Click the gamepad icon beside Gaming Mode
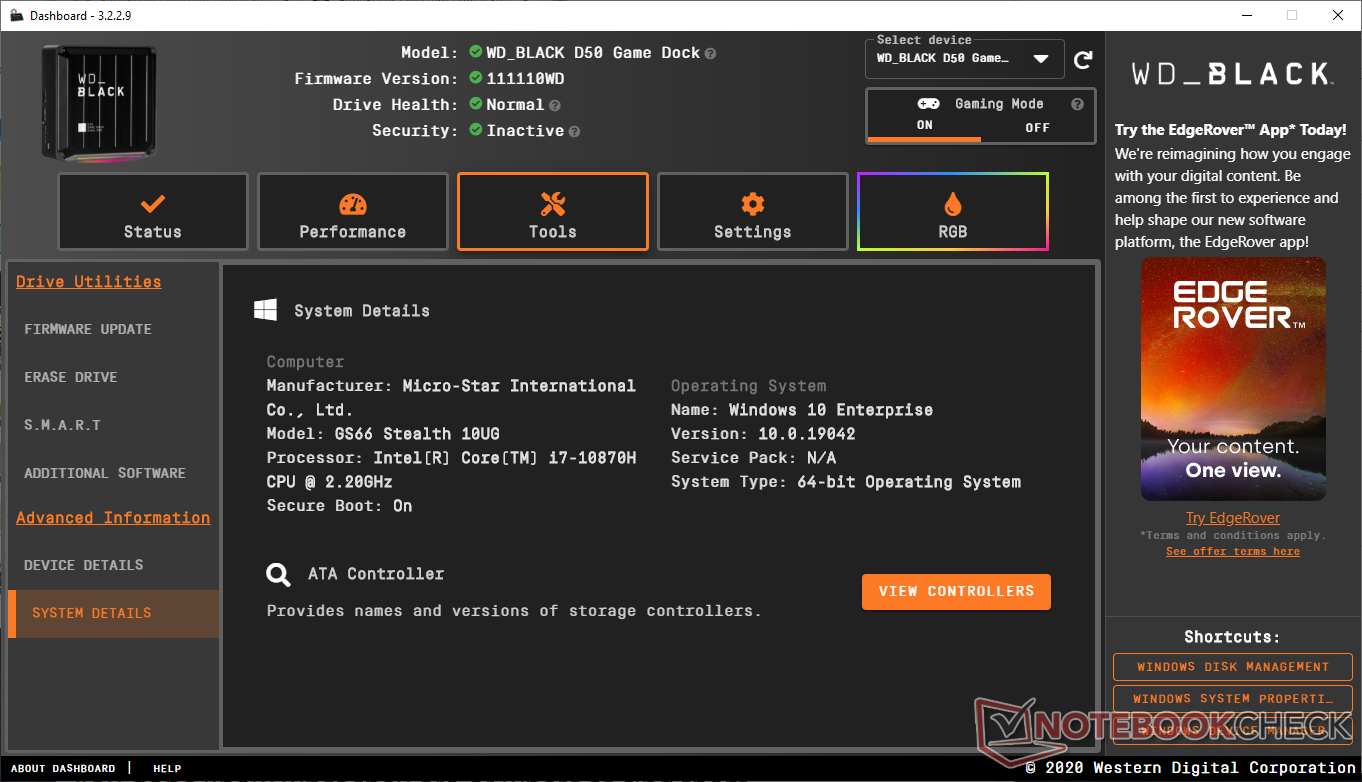This screenshot has width=1362, height=782. (x=928, y=104)
